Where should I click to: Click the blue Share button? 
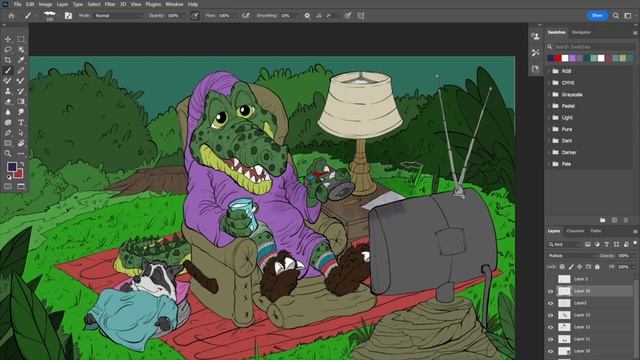597,16
